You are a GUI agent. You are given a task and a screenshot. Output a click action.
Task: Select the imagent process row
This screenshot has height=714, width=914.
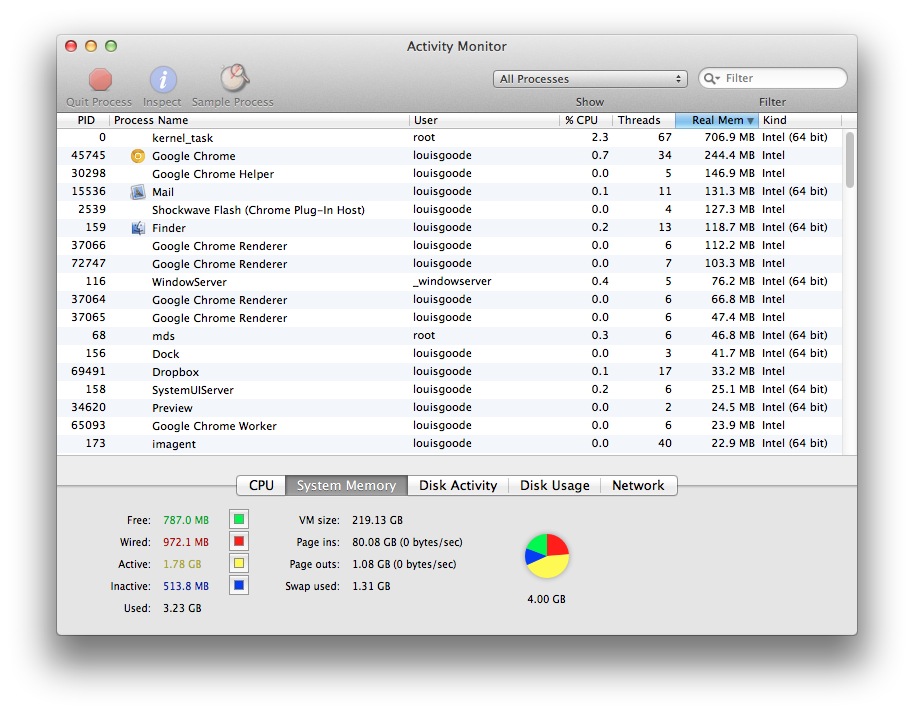(x=449, y=444)
